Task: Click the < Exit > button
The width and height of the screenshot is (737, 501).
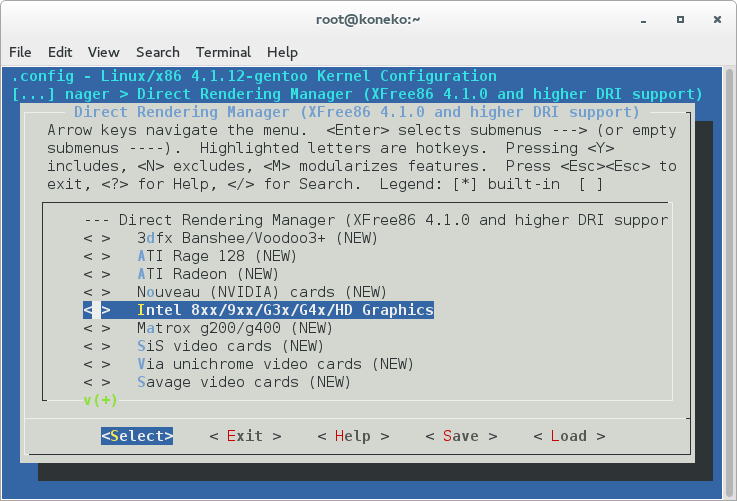Action: (245, 436)
